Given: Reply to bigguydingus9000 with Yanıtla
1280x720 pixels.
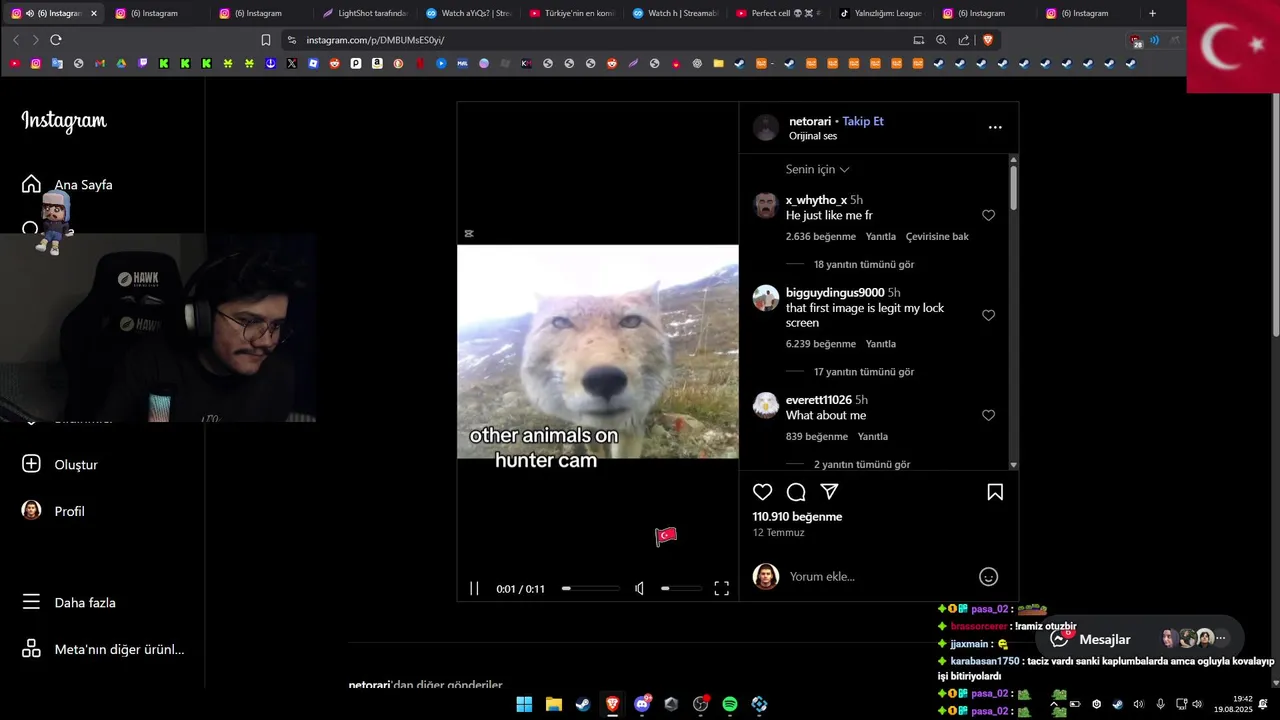Looking at the screenshot, I should [881, 344].
